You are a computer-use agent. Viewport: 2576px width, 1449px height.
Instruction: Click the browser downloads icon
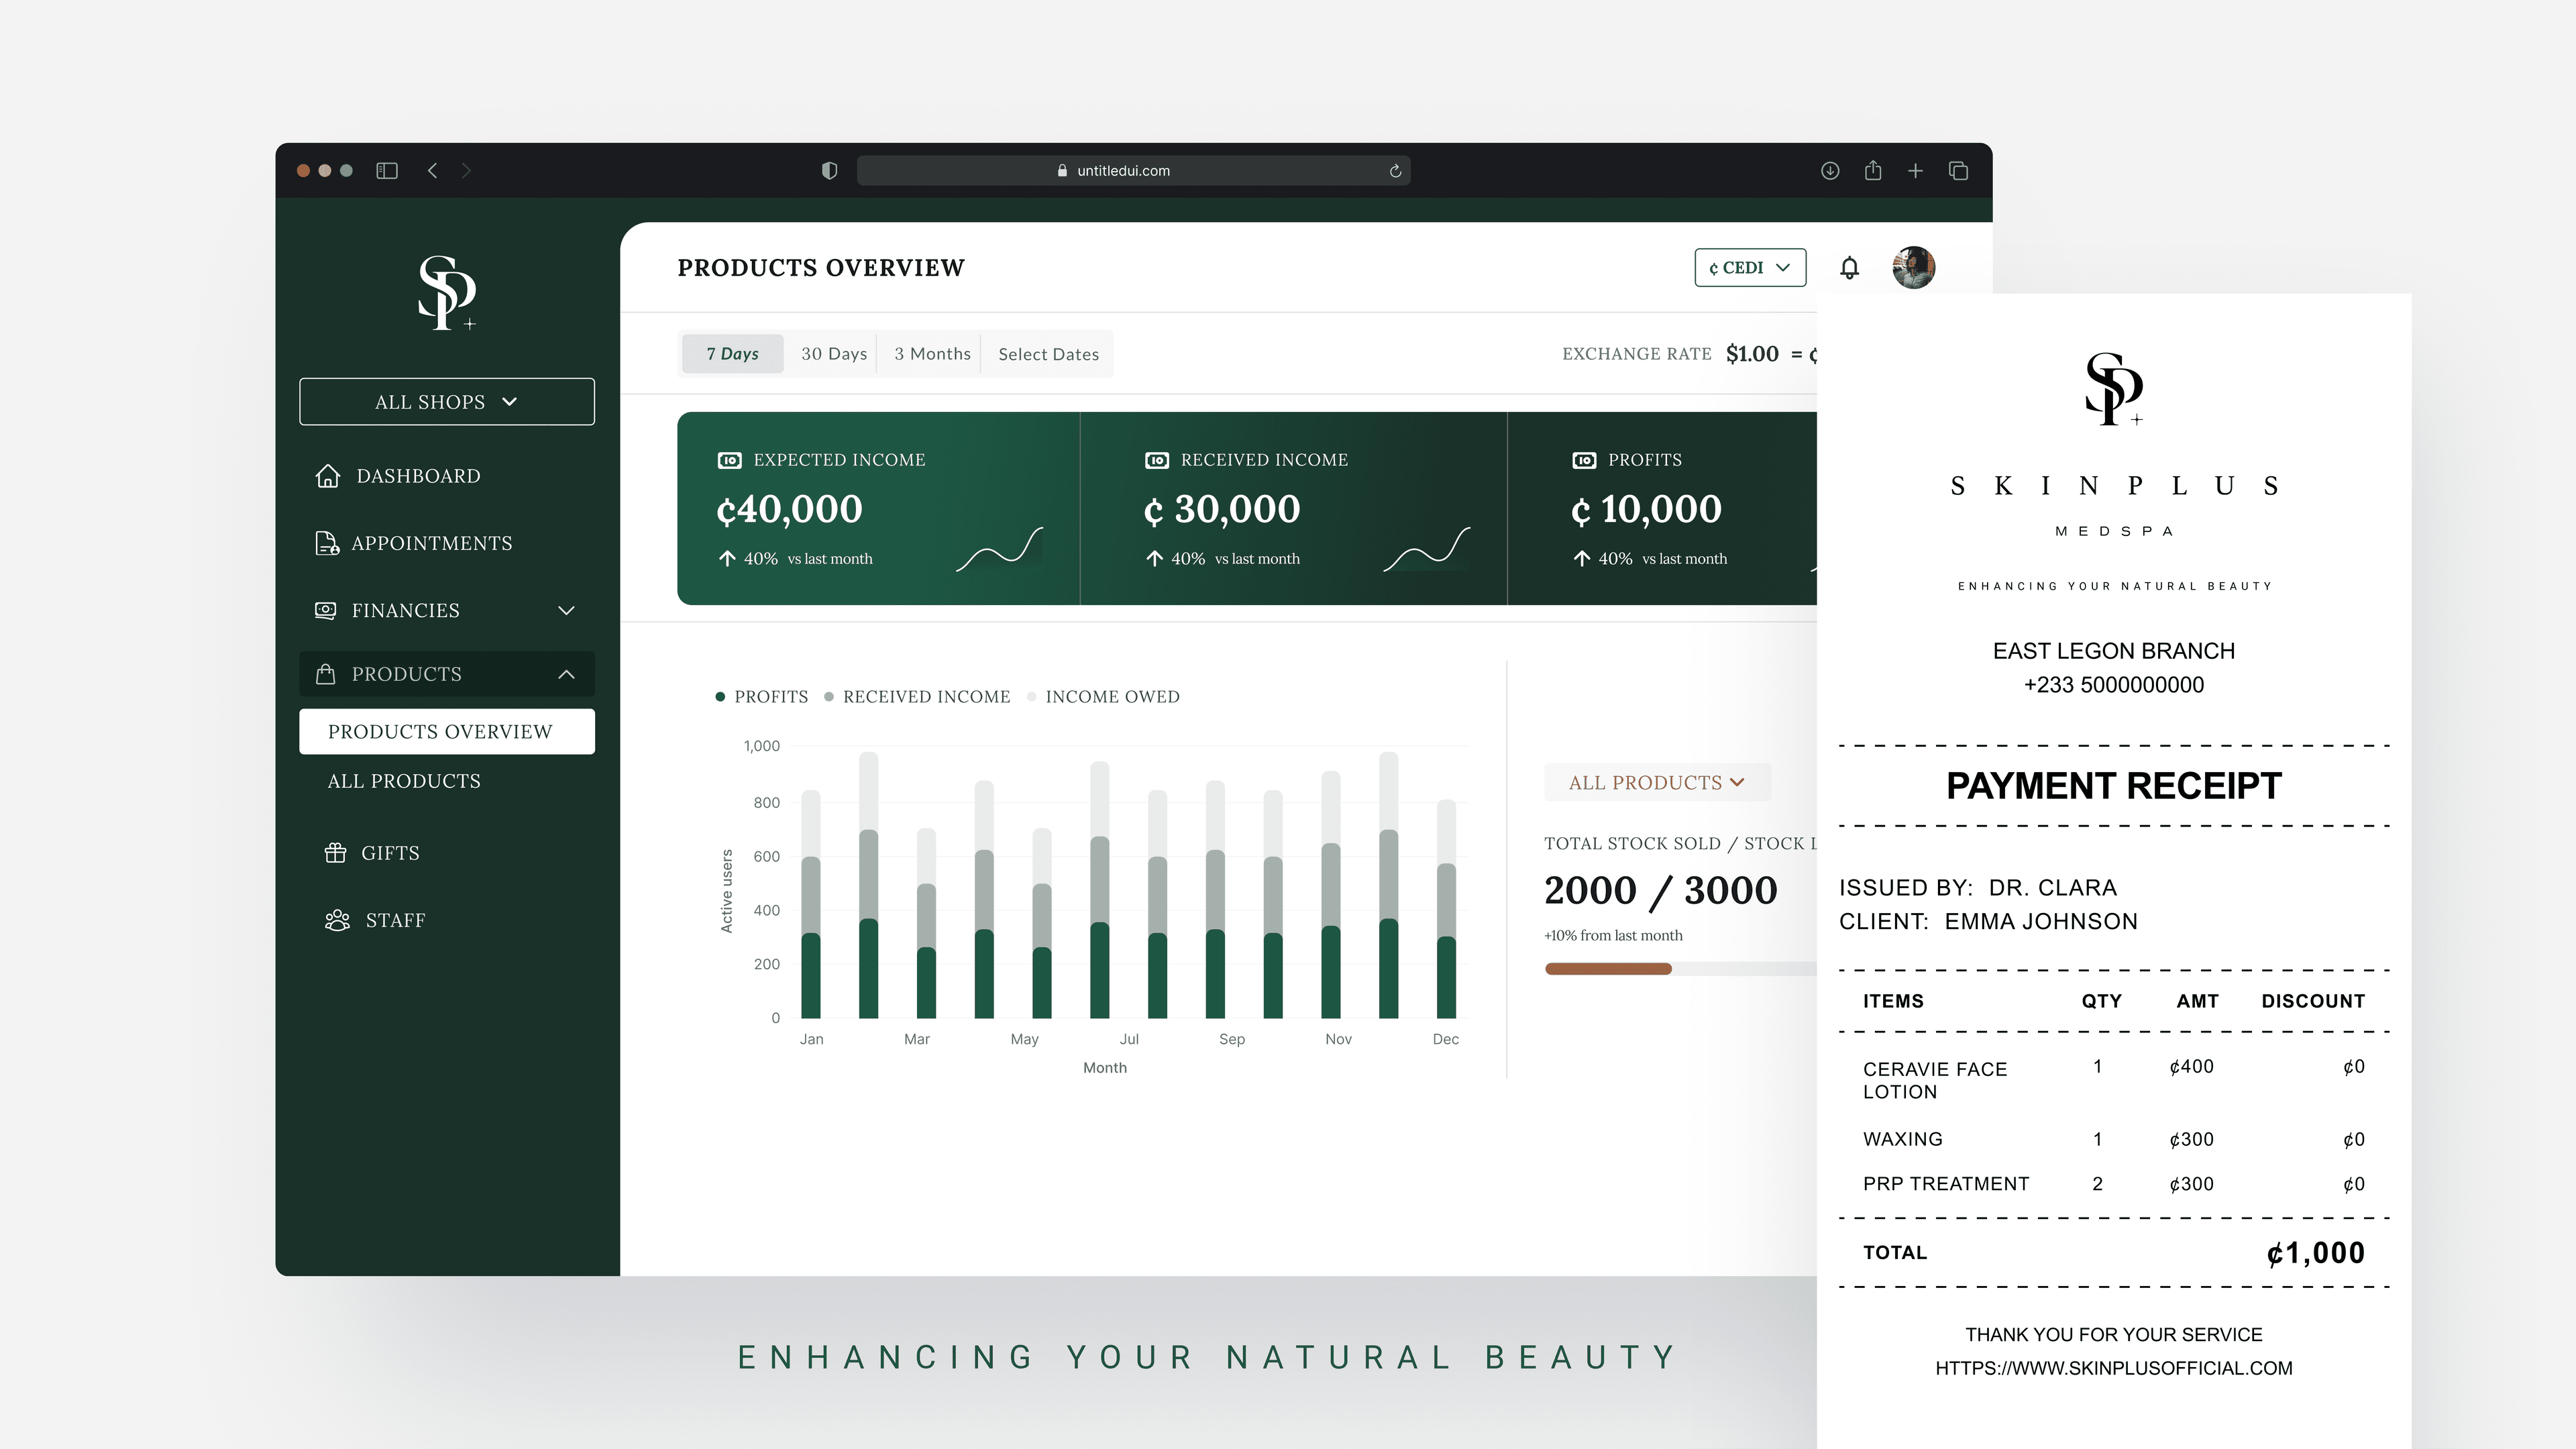1830,171
